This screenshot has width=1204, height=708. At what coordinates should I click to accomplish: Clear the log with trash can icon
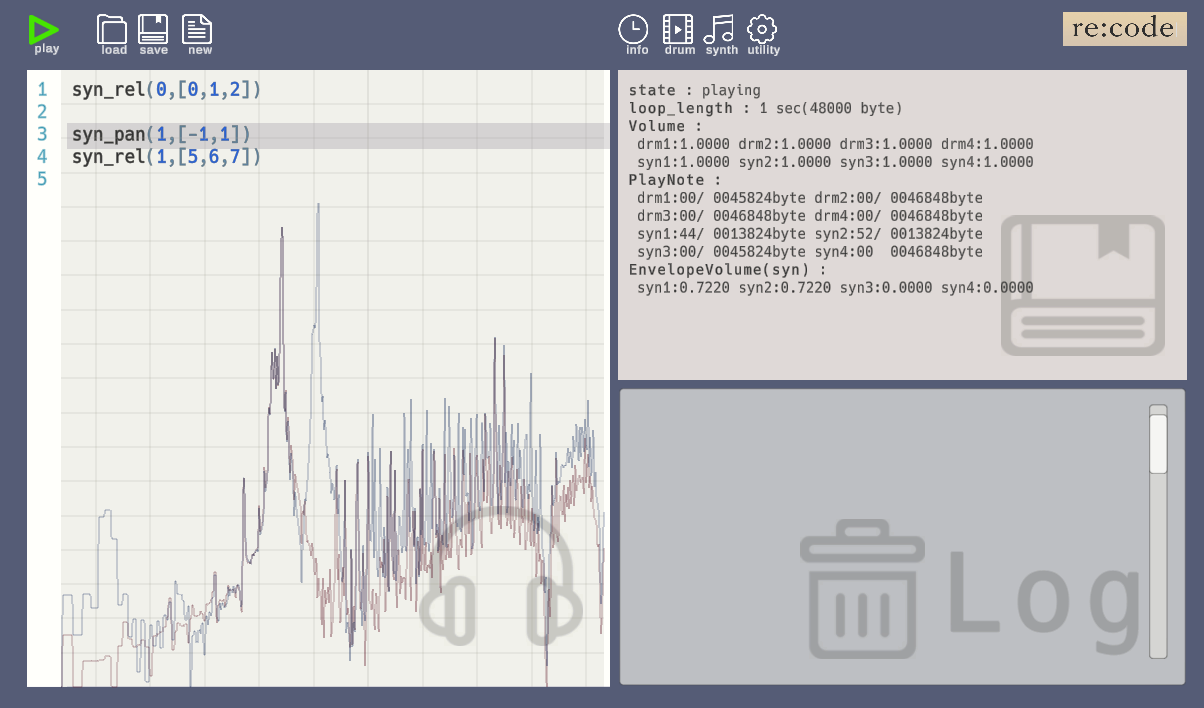tap(862, 589)
